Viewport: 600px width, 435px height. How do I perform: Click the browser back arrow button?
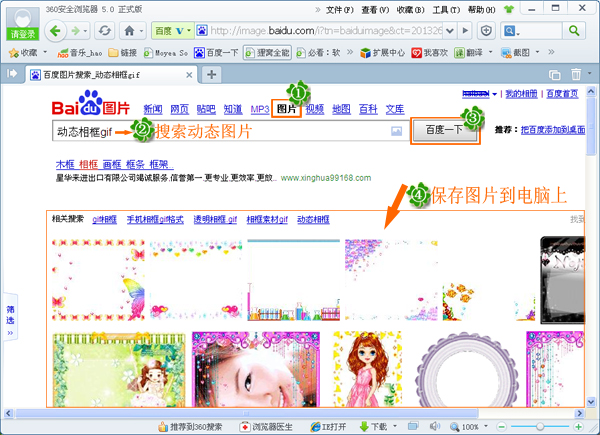(56, 31)
